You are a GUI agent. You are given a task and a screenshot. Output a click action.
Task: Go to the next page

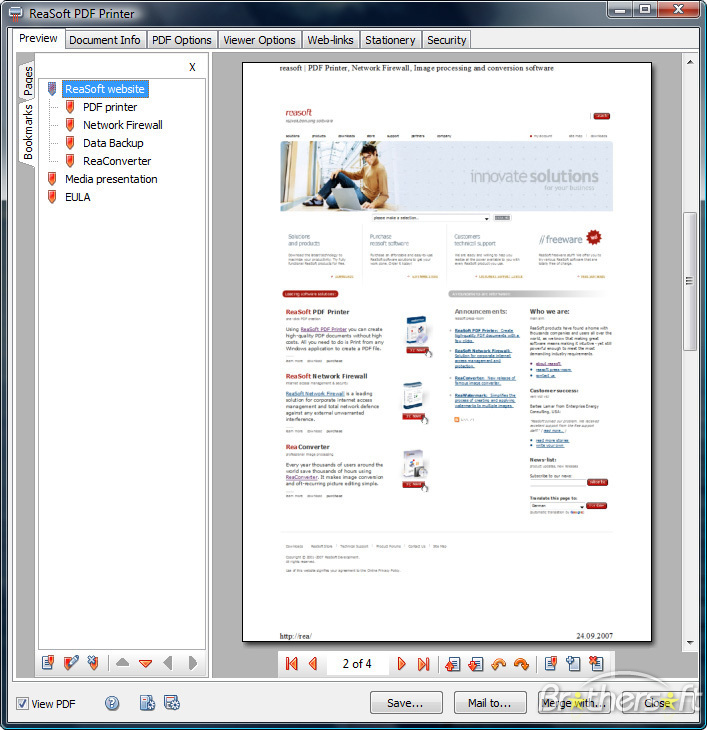click(401, 663)
